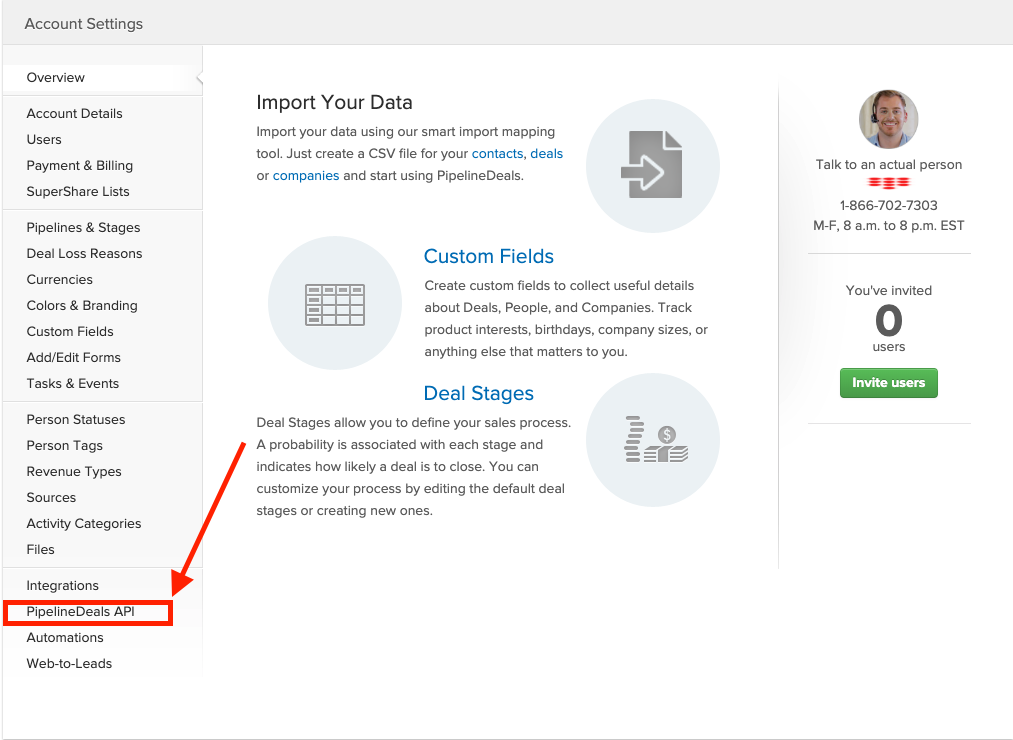Open Add/Edit Forms settings
The image size is (1013, 740).
click(74, 357)
